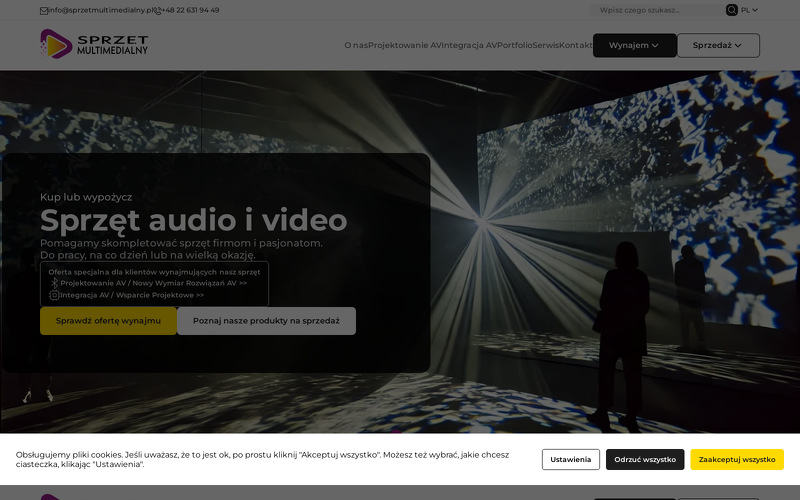Click the email envelope icon in top bar
Viewport: 800px width, 500px height.
[x=44, y=10]
